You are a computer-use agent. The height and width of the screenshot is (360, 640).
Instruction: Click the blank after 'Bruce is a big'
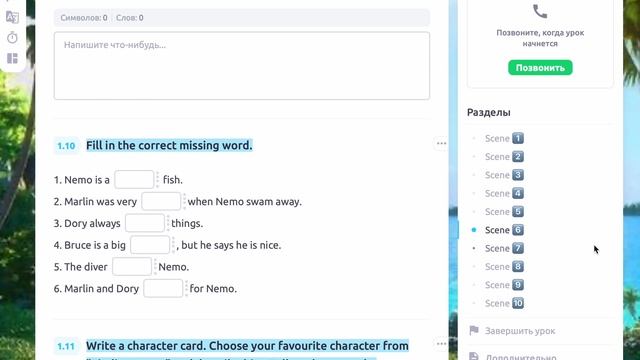(150, 245)
